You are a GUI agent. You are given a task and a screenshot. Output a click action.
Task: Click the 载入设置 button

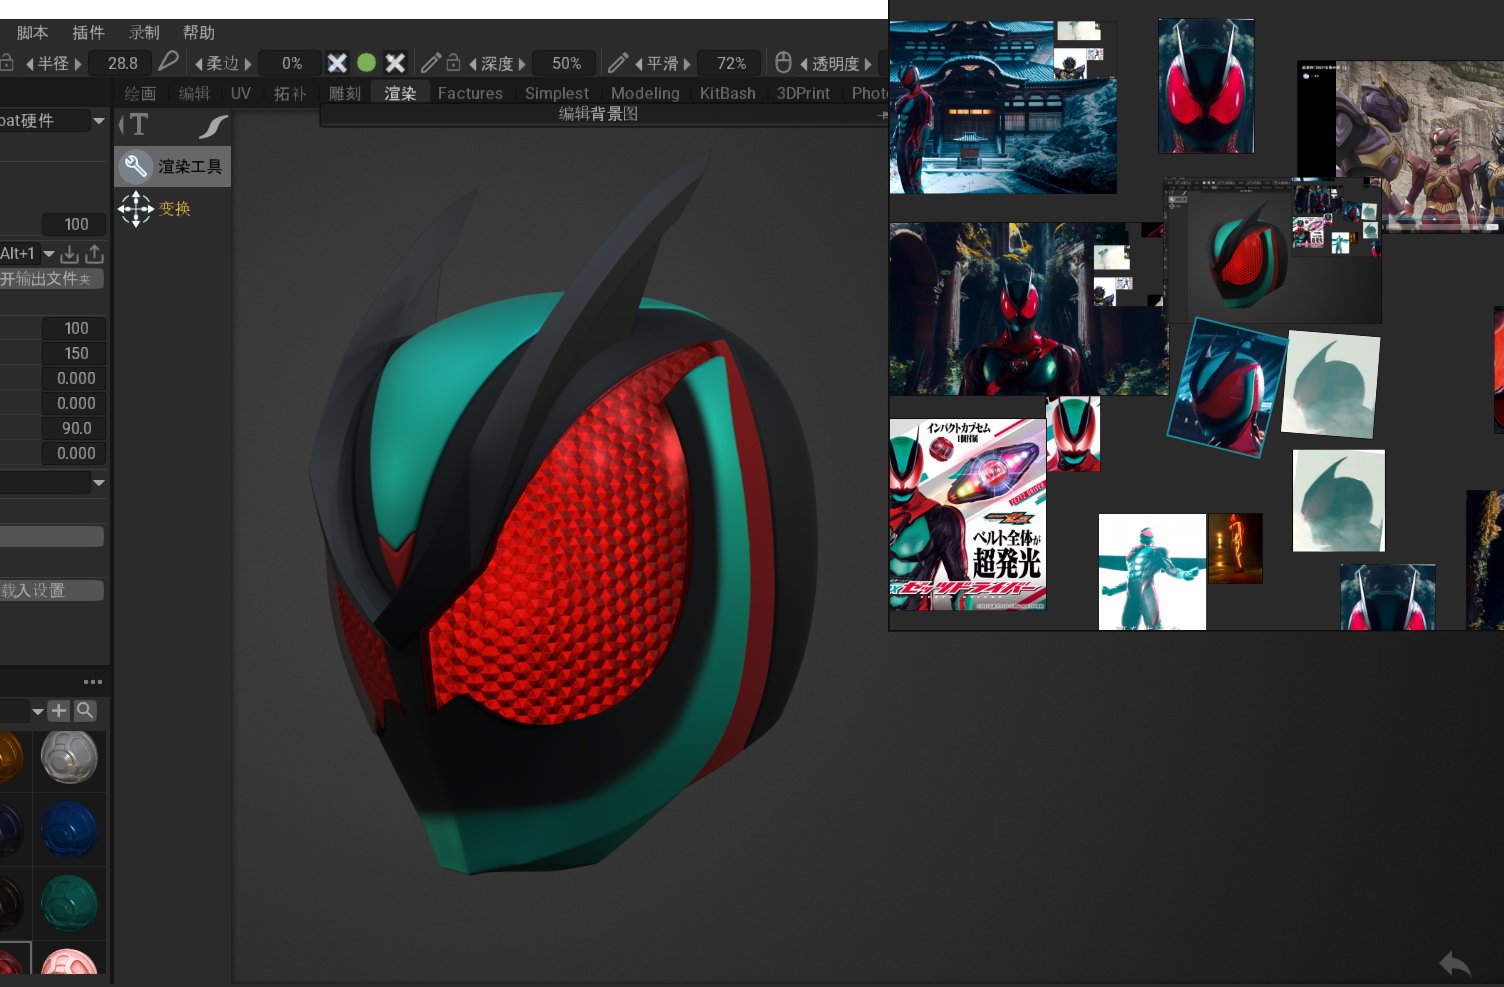[x=50, y=590]
